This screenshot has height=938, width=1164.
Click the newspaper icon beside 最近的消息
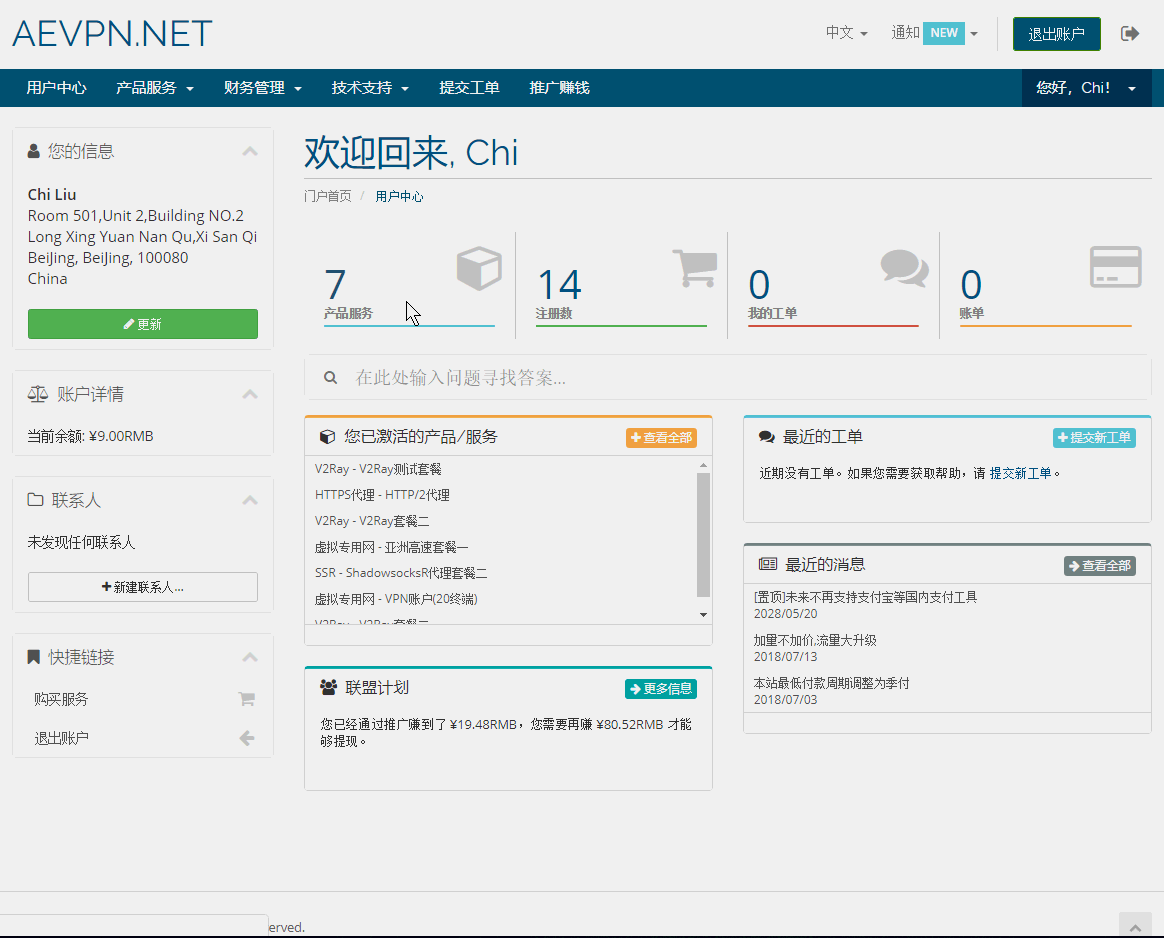pyautogui.click(x=768, y=564)
